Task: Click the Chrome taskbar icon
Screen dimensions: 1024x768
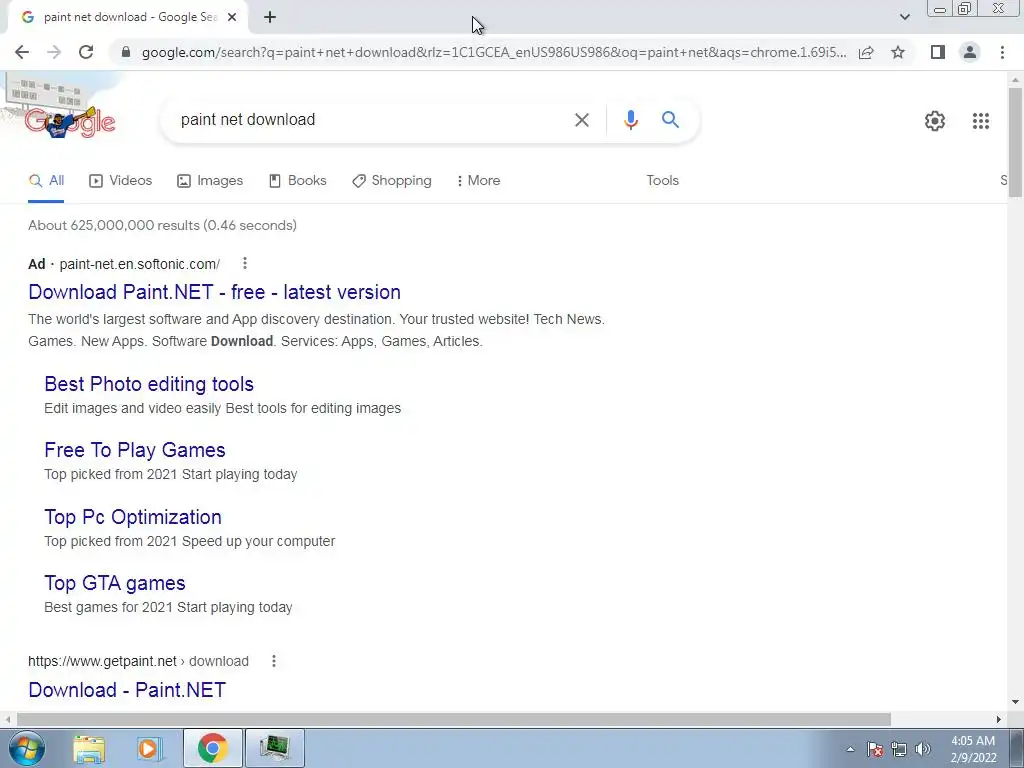Action: pos(212,748)
